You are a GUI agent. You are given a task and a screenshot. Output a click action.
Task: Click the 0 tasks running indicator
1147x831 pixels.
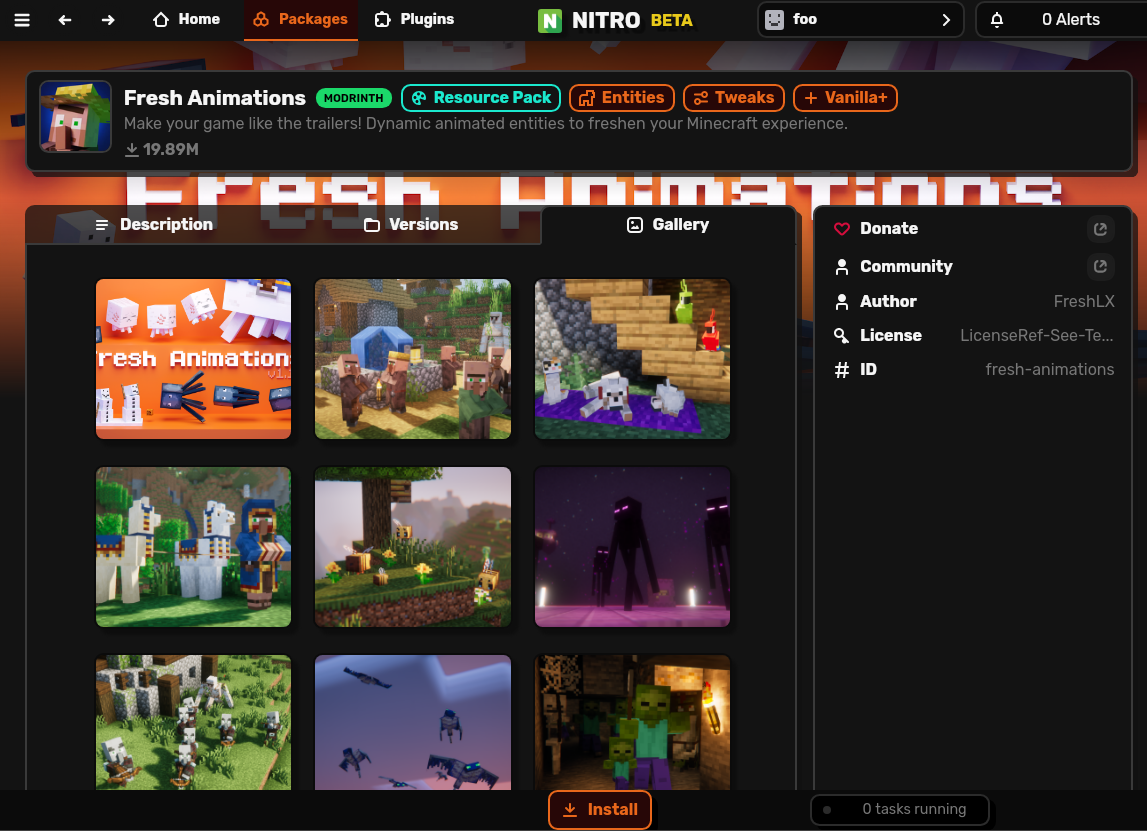900,810
